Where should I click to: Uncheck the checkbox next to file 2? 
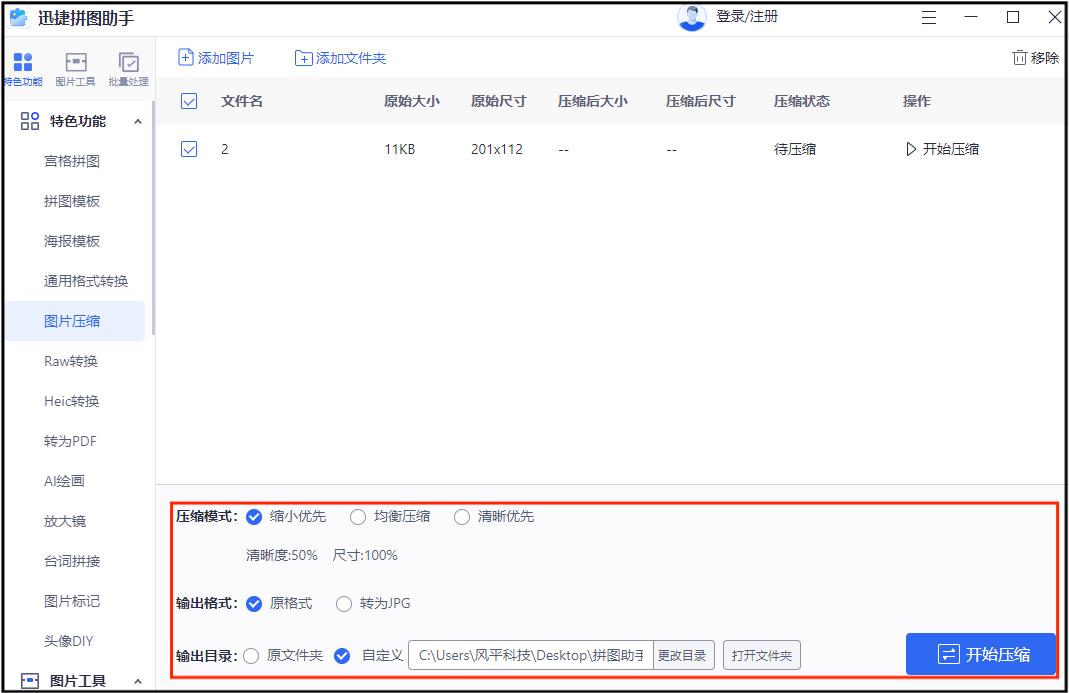pyautogui.click(x=188, y=148)
